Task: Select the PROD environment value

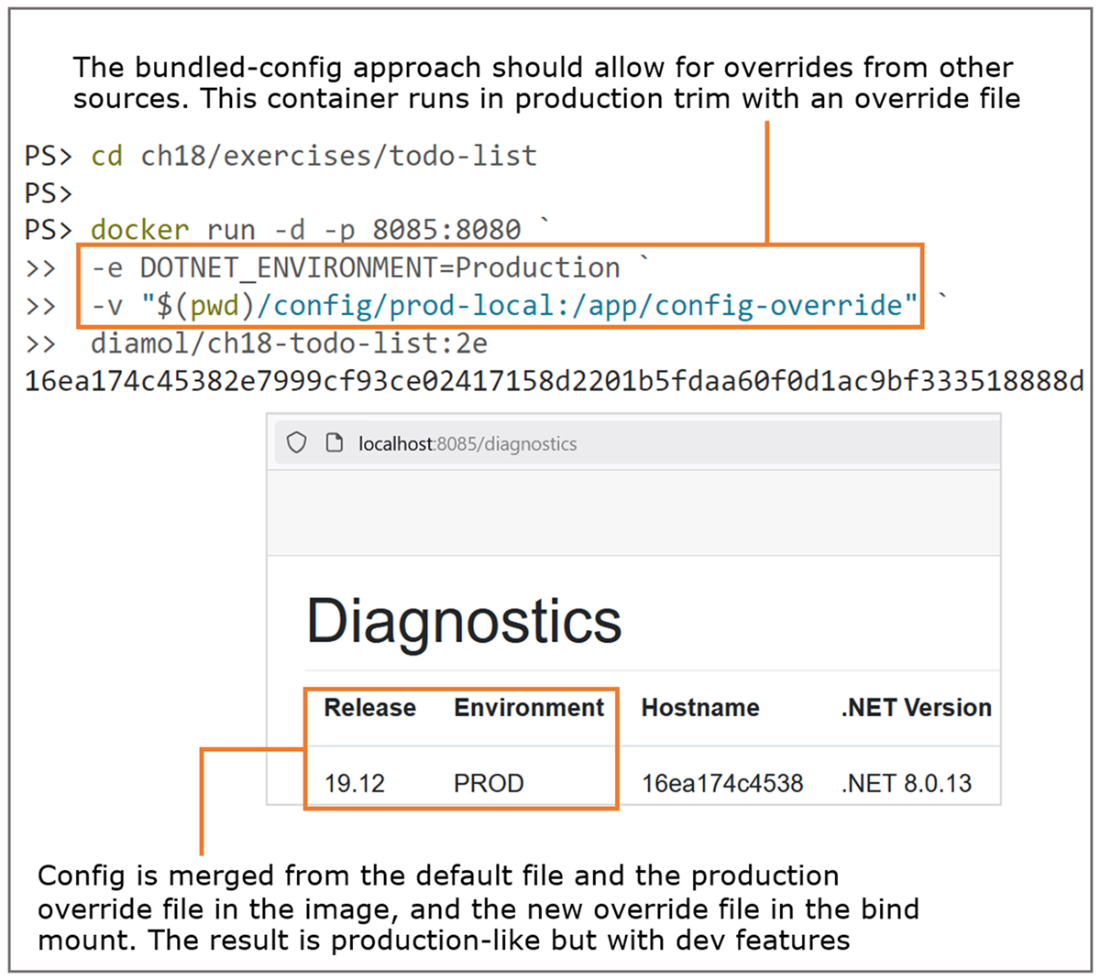Action: 489,783
